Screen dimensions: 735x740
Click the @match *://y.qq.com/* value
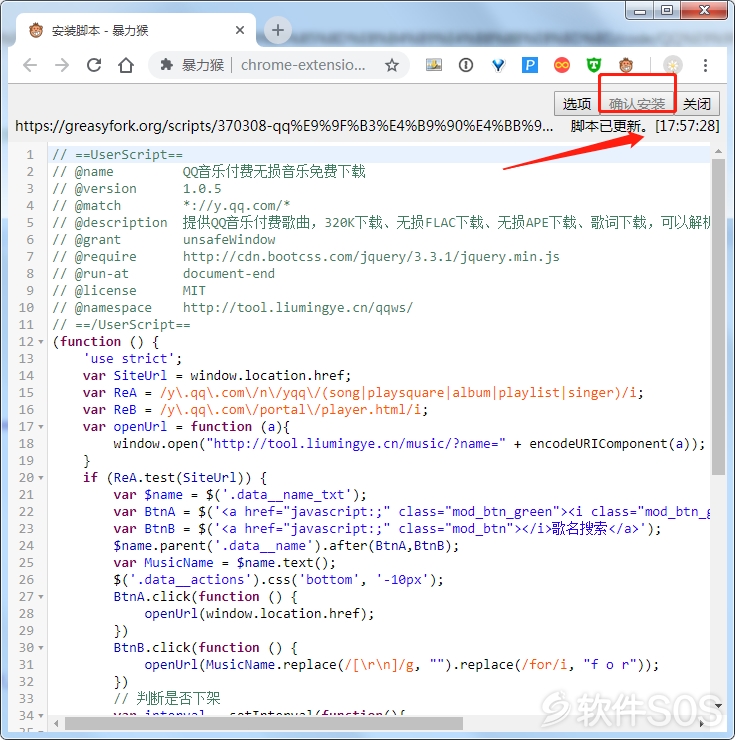236,206
